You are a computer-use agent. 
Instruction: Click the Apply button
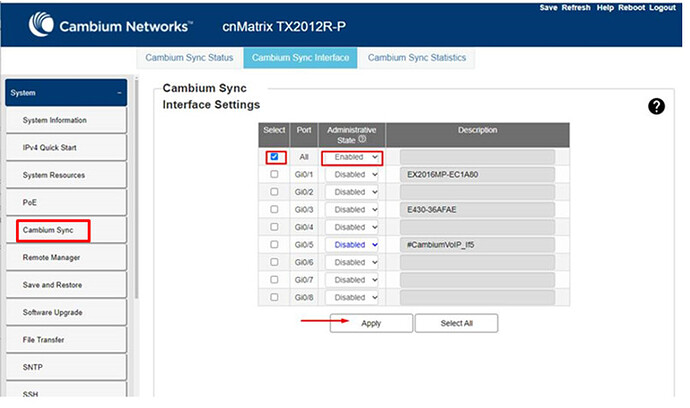coord(371,323)
